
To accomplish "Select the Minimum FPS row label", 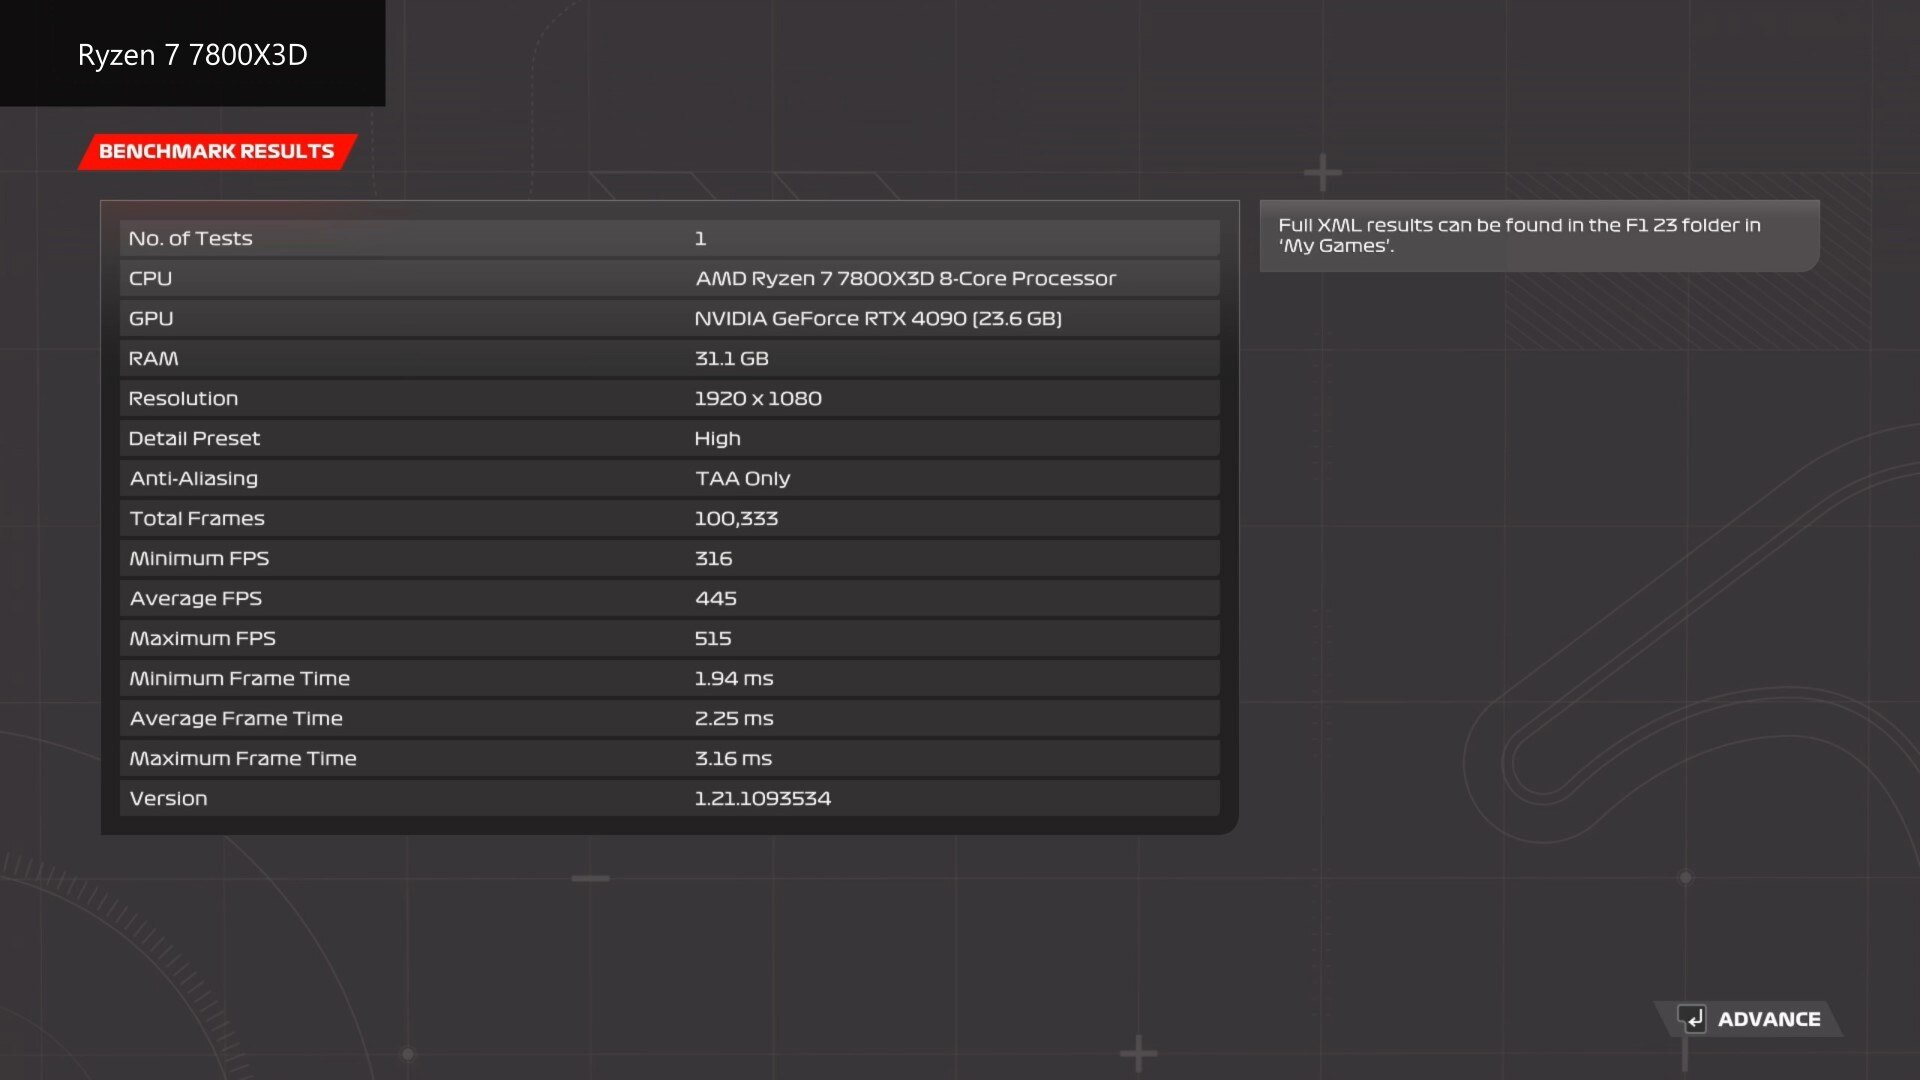I will click(x=199, y=559).
